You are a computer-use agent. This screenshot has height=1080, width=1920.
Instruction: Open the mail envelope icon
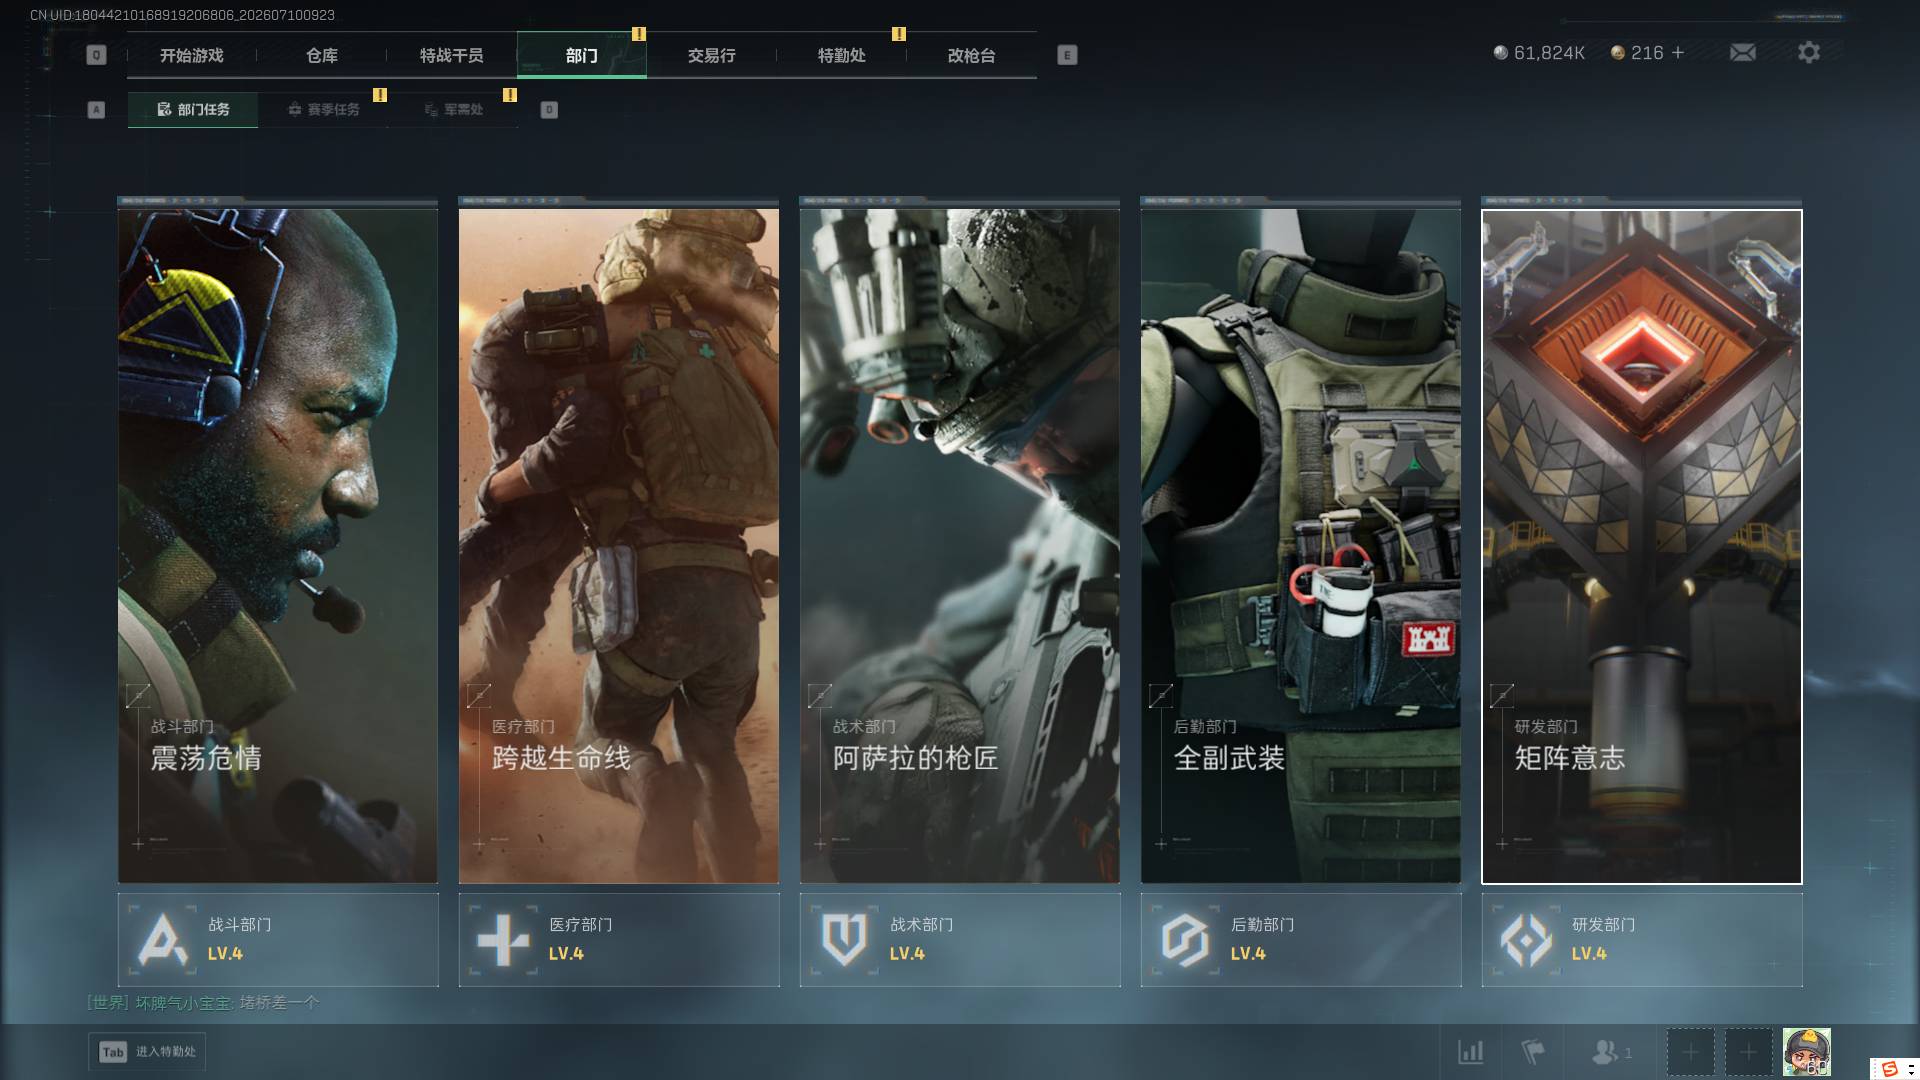(x=1742, y=52)
